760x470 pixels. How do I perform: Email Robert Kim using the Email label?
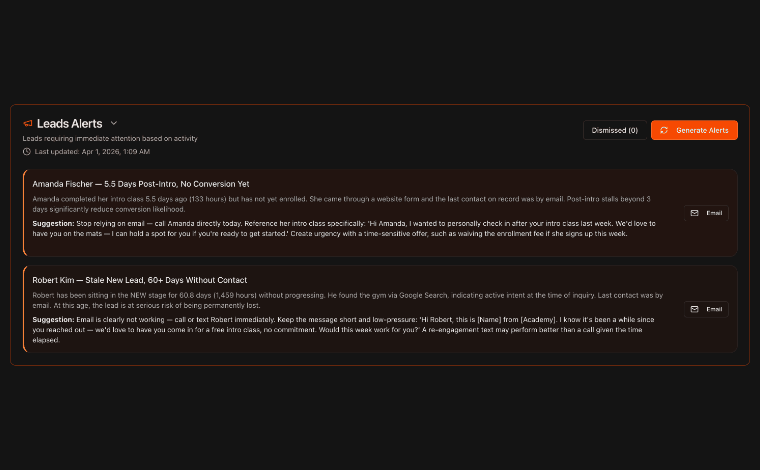(714, 309)
